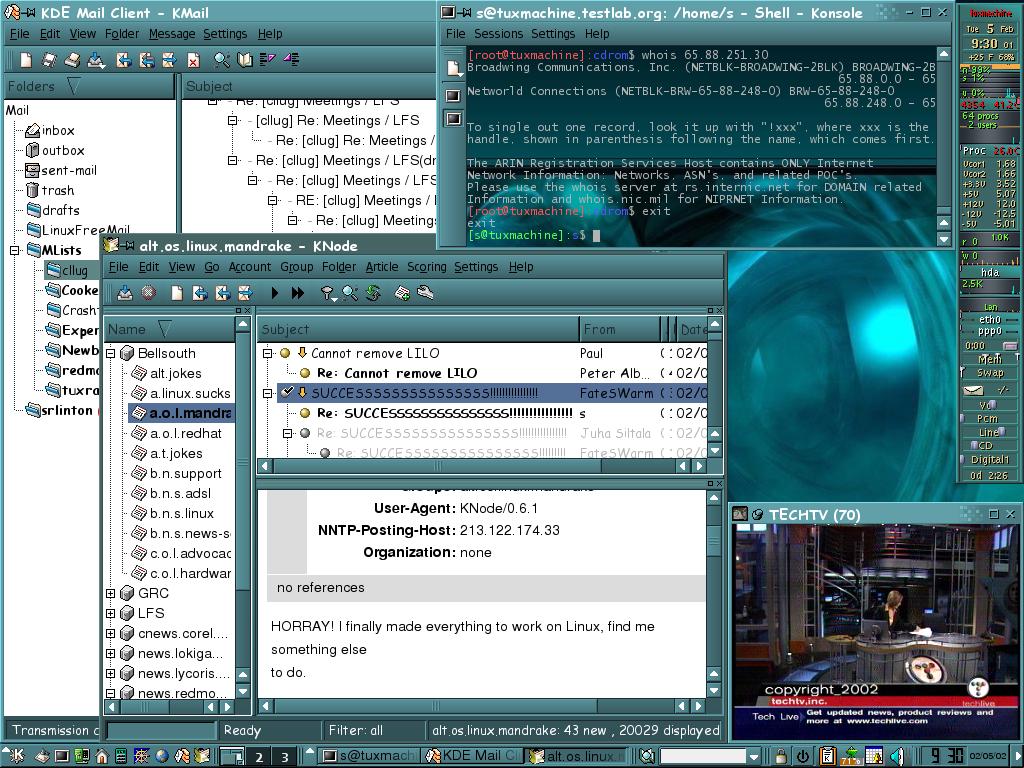Select alt.jokes newsgroup in KNode
This screenshot has width=1024, height=768.
(167, 374)
